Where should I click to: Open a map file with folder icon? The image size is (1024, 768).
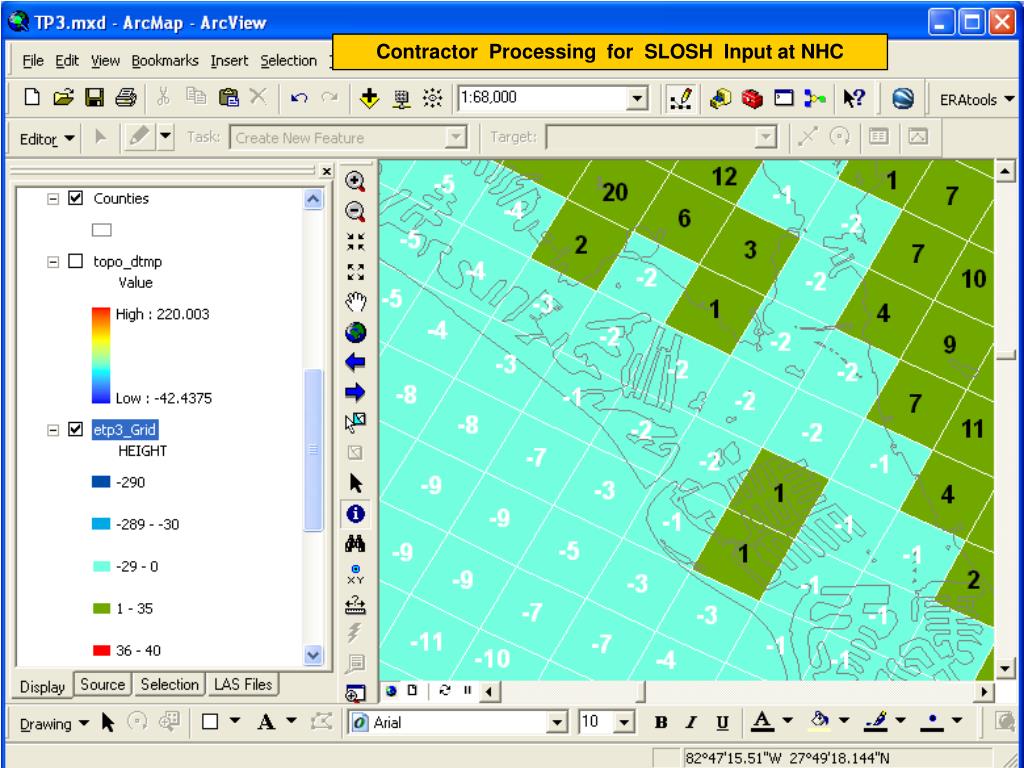63,98
